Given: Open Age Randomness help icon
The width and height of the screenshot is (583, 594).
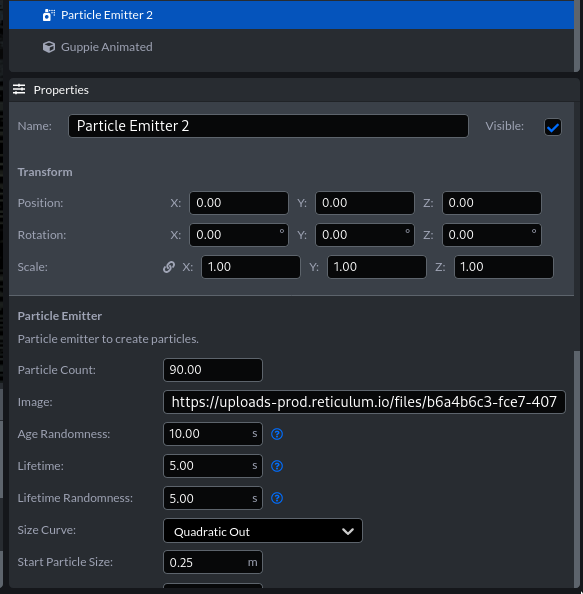Looking at the screenshot, I should click(277, 434).
